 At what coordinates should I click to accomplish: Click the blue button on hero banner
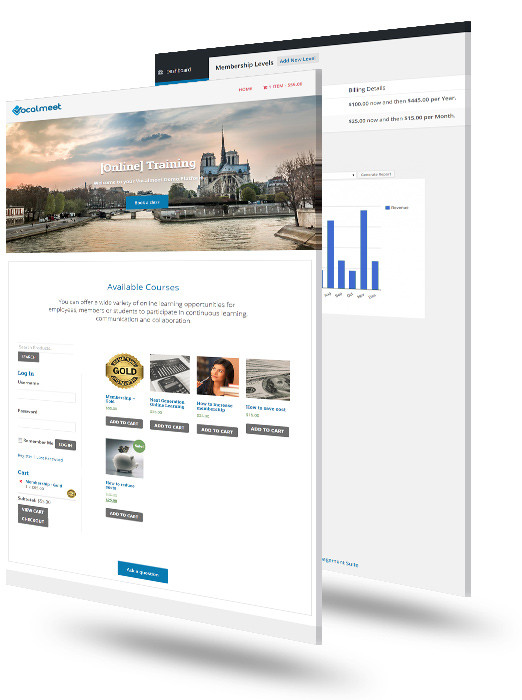pos(147,202)
